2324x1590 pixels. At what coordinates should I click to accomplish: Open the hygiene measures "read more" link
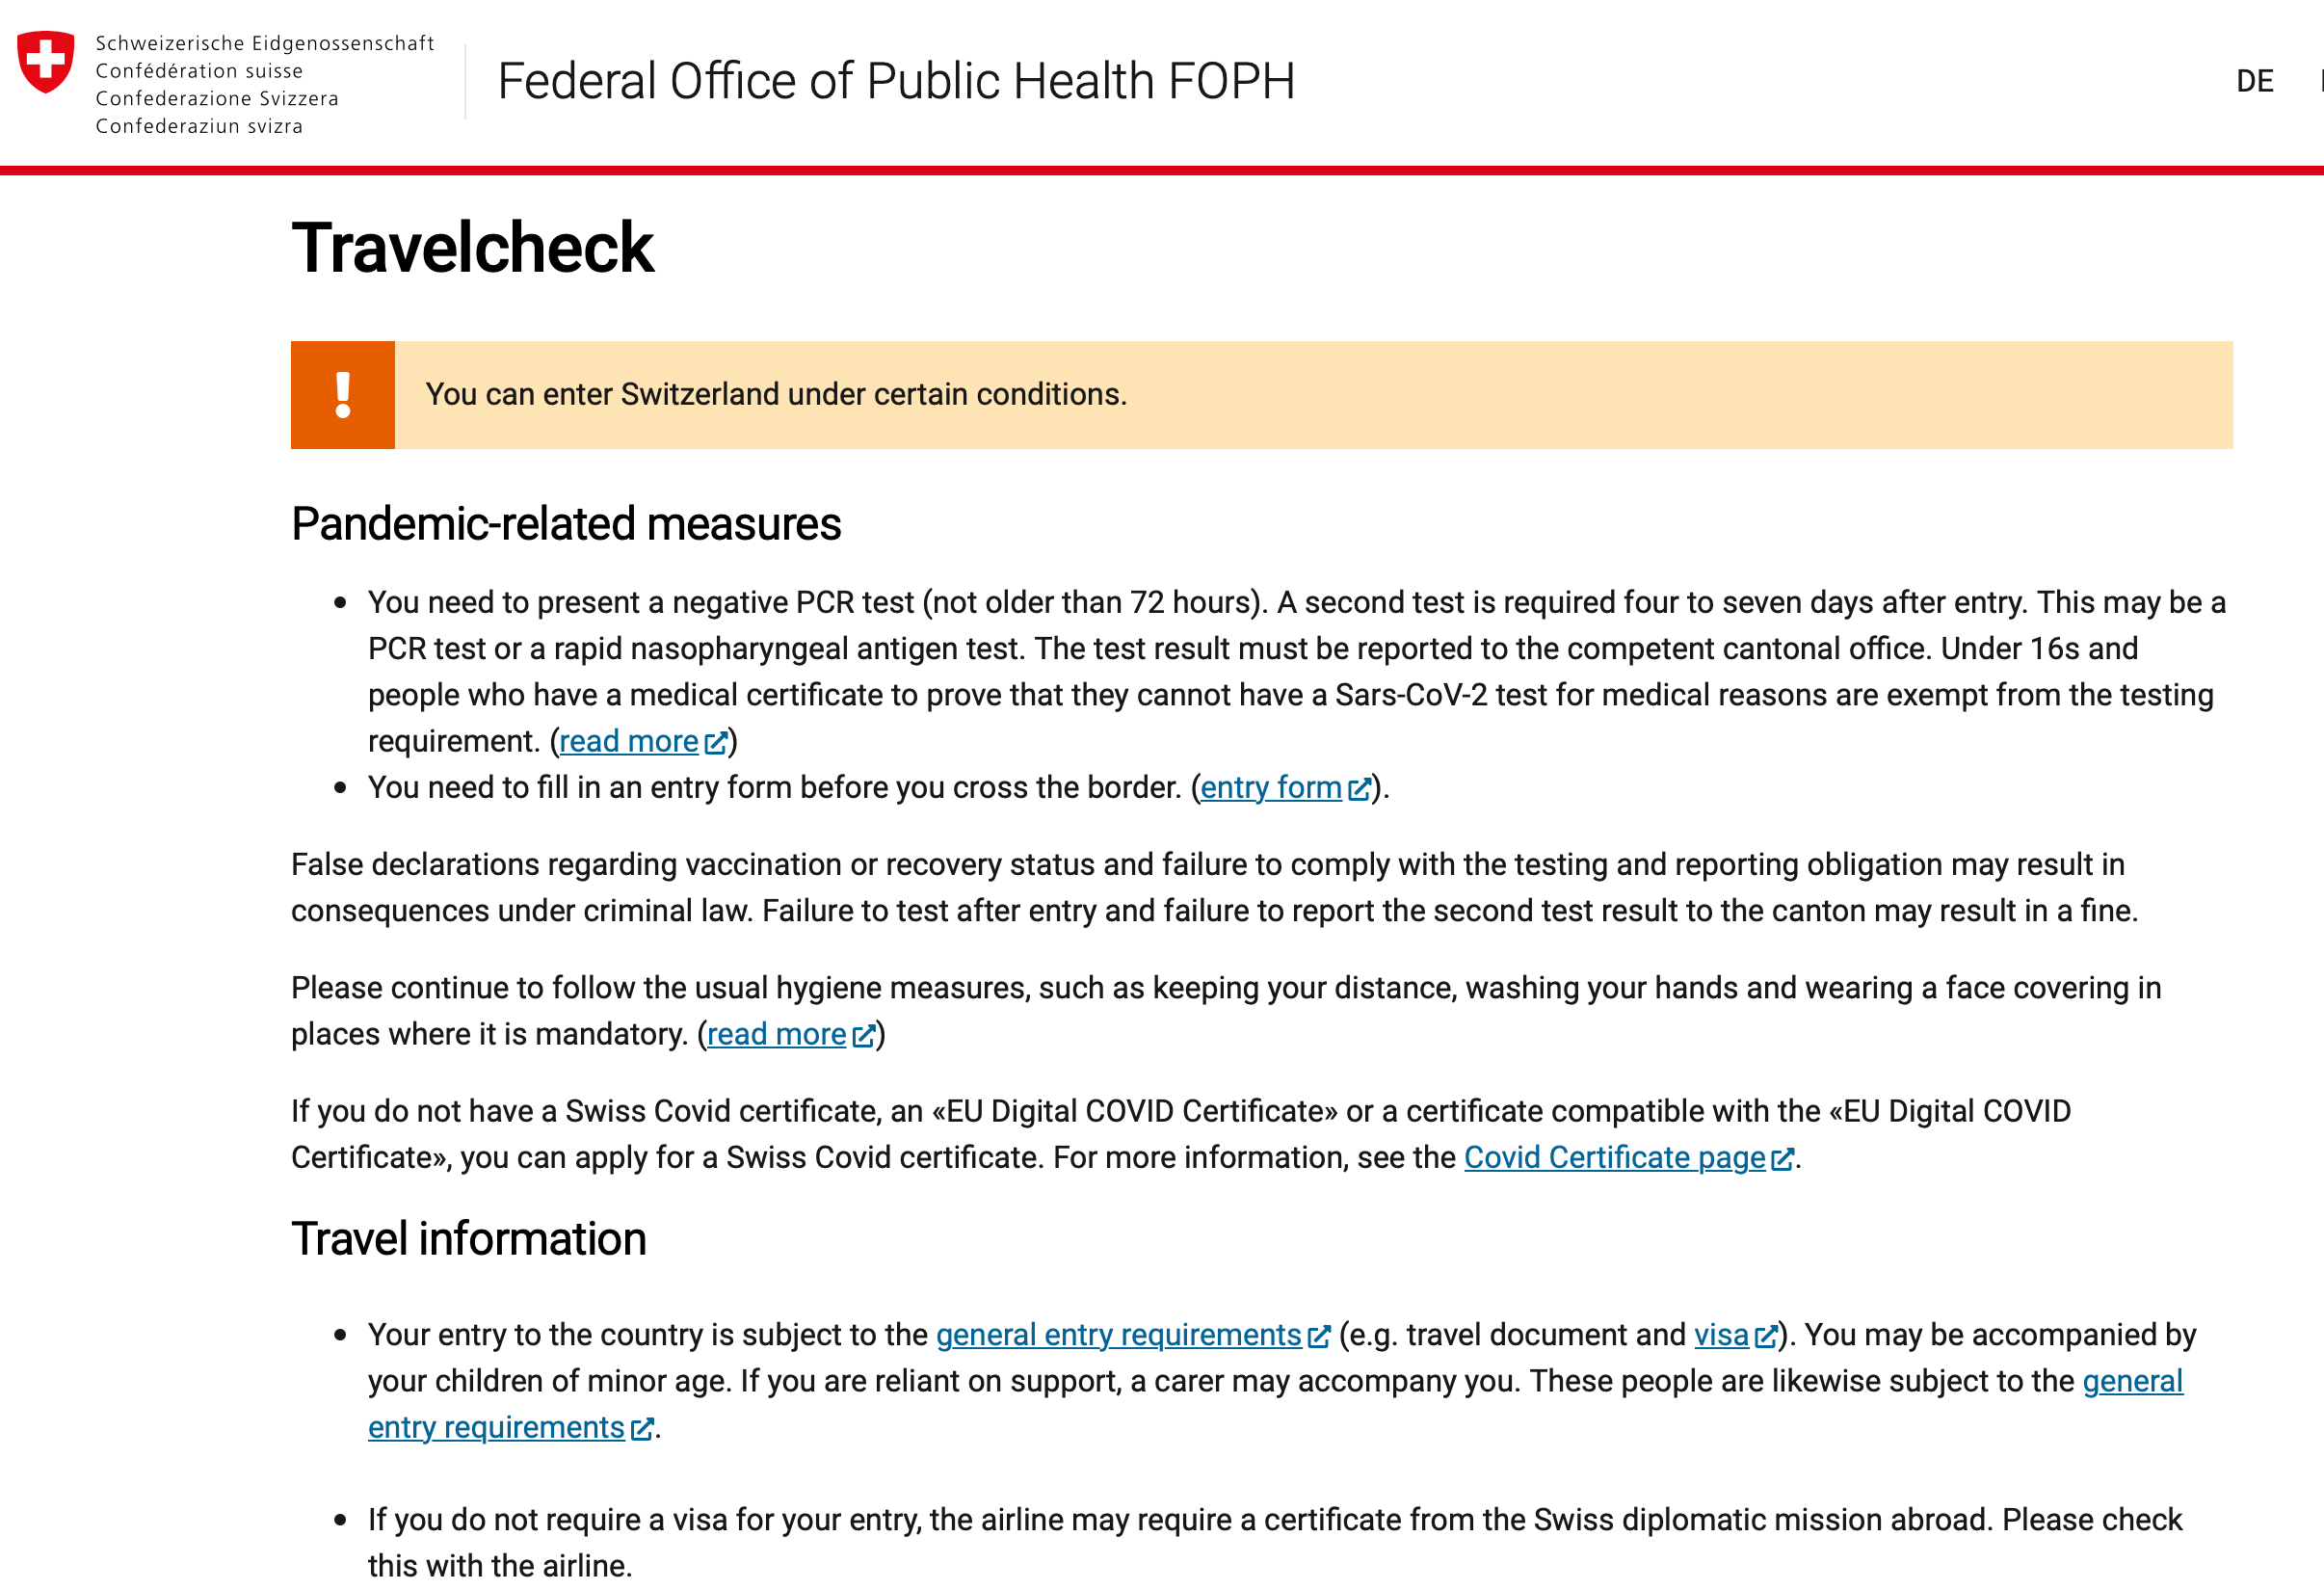pyautogui.click(x=779, y=1035)
